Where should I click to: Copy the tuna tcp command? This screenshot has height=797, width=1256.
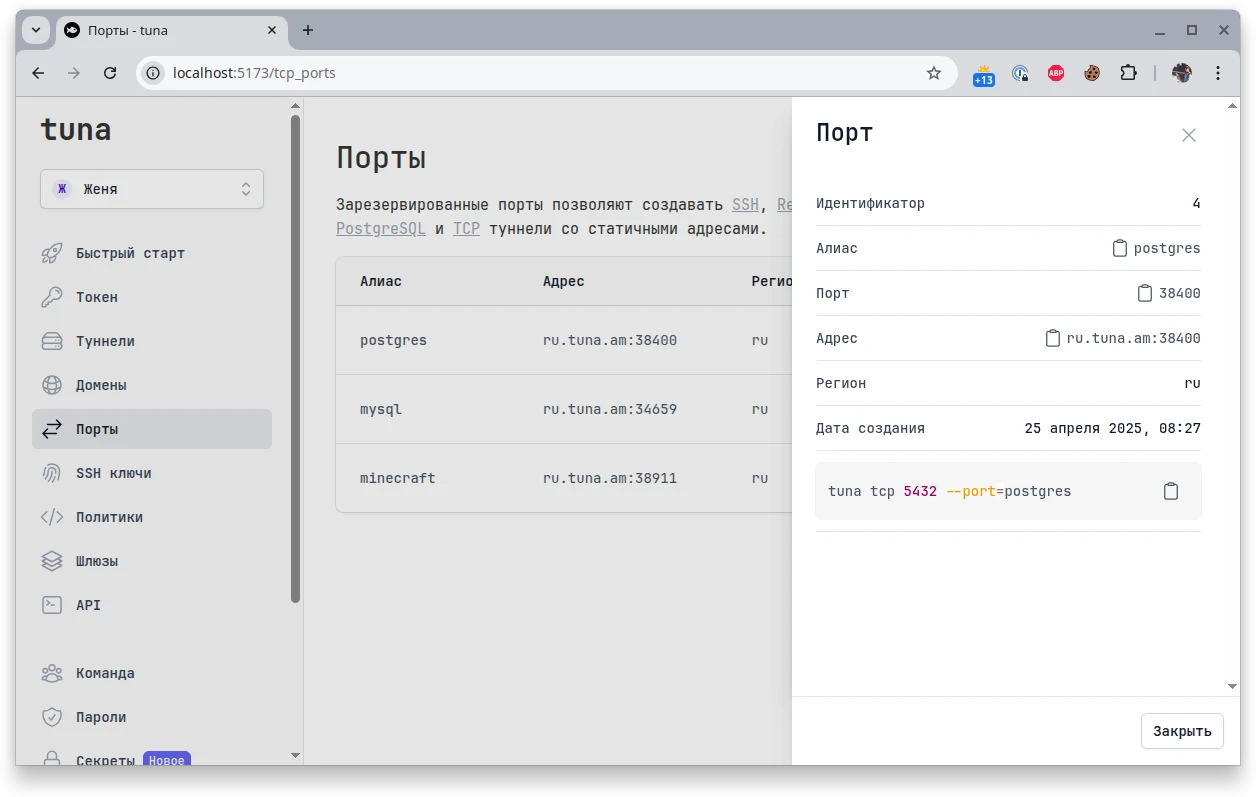(1171, 491)
